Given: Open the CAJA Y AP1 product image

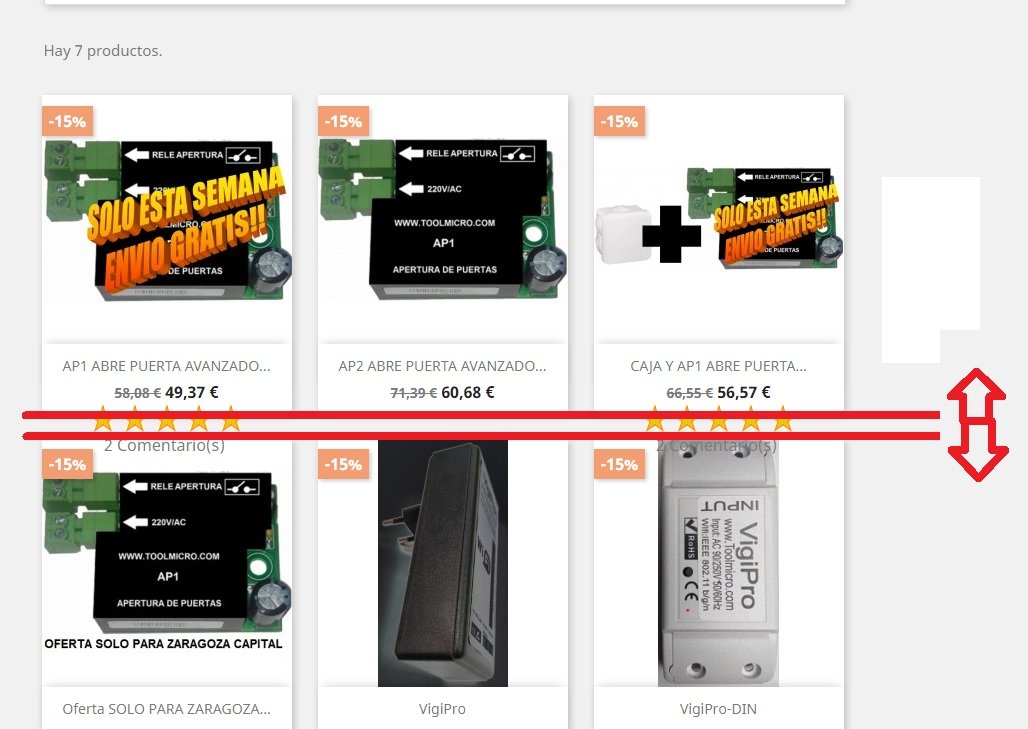Looking at the screenshot, I should tap(719, 220).
